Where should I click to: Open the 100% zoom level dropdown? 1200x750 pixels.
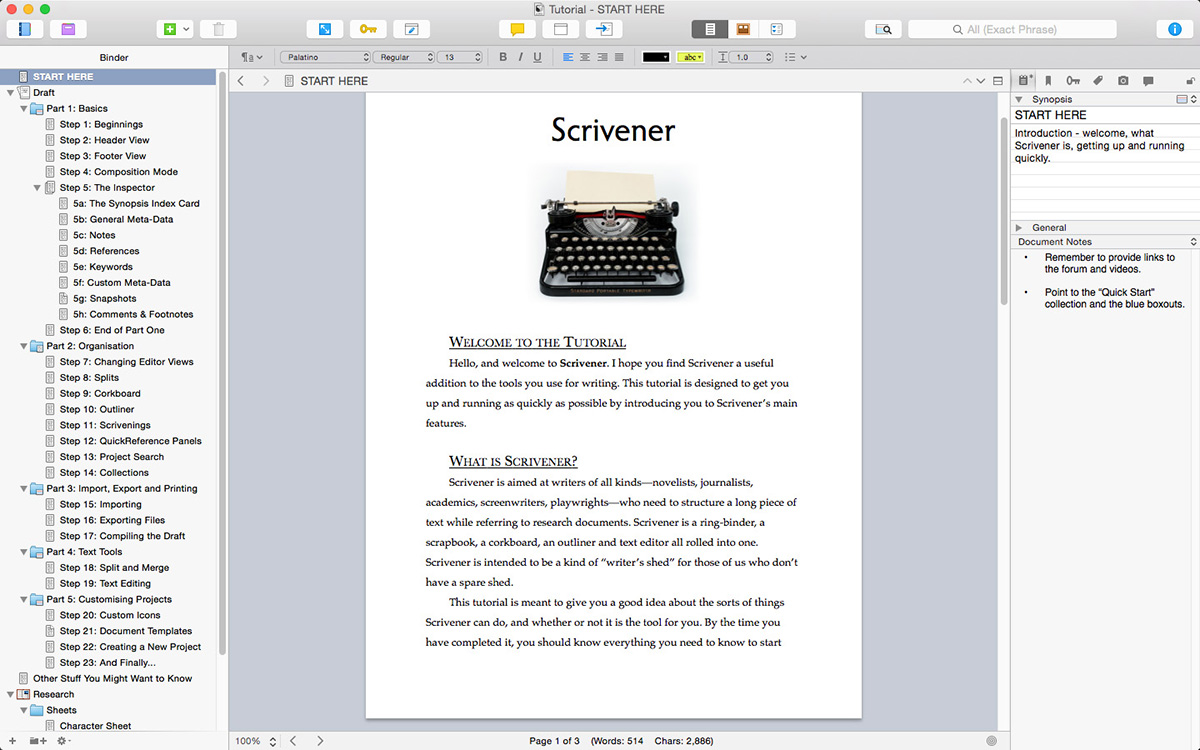click(255, 741)
